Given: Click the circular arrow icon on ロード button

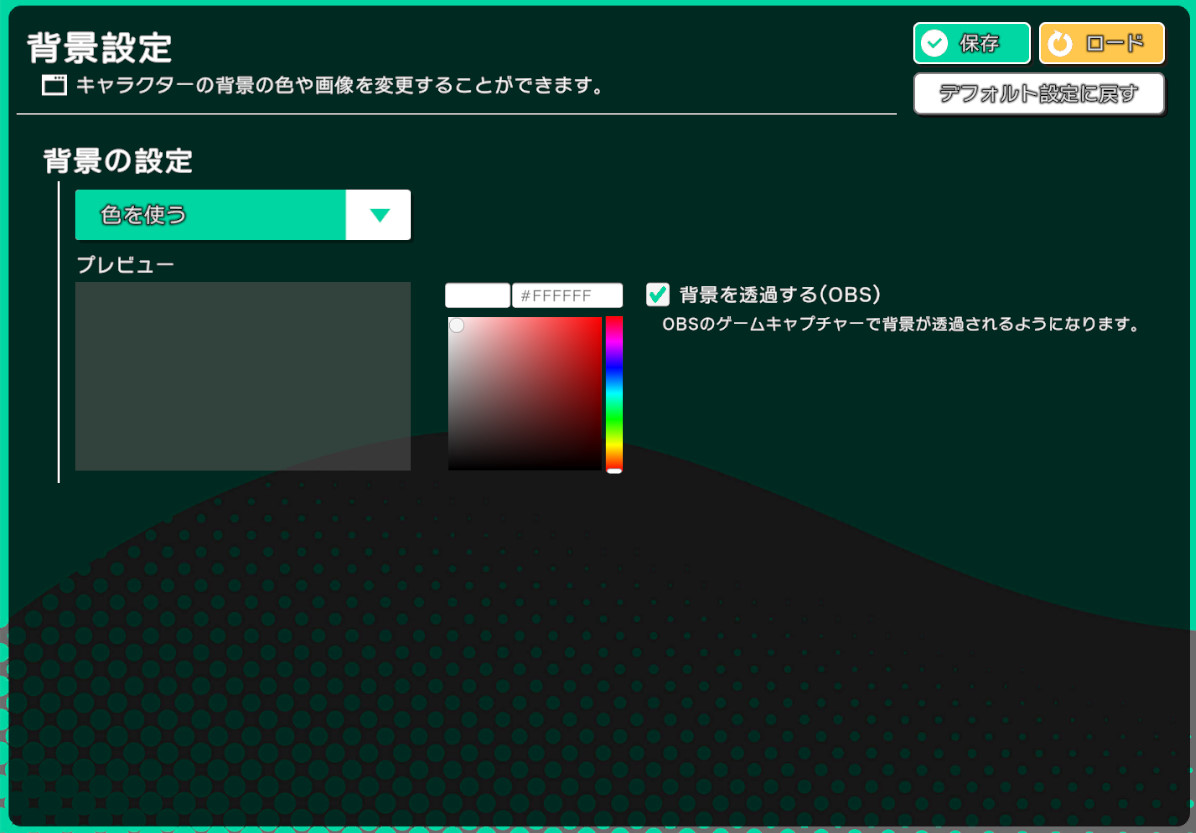Looking at the screenshot, I should tap(1061, 43).
